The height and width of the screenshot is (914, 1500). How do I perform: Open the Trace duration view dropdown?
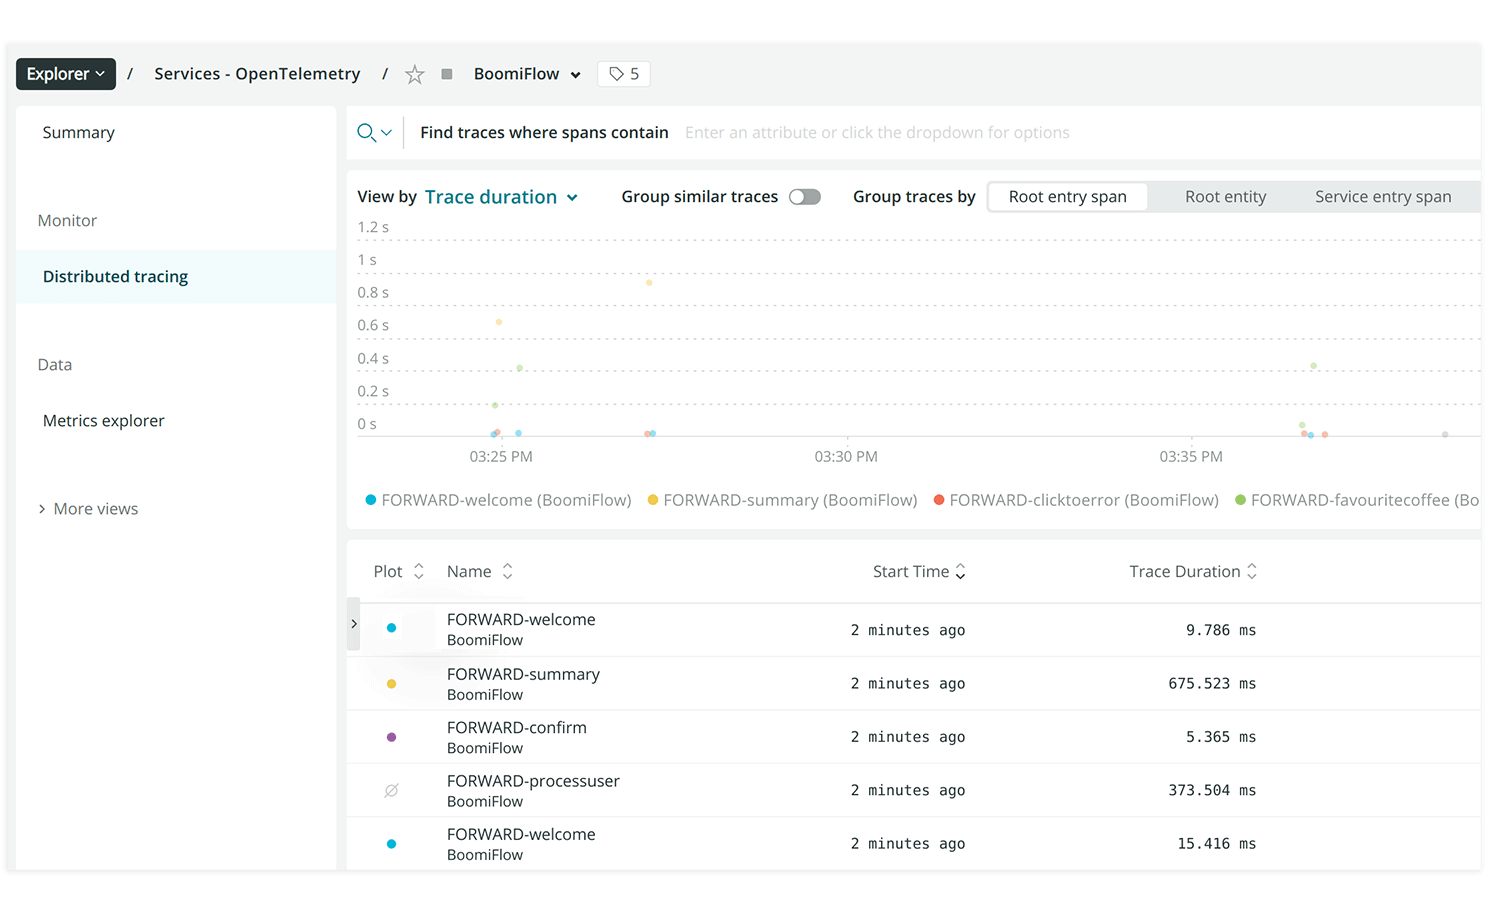click(x=501, y=196)
